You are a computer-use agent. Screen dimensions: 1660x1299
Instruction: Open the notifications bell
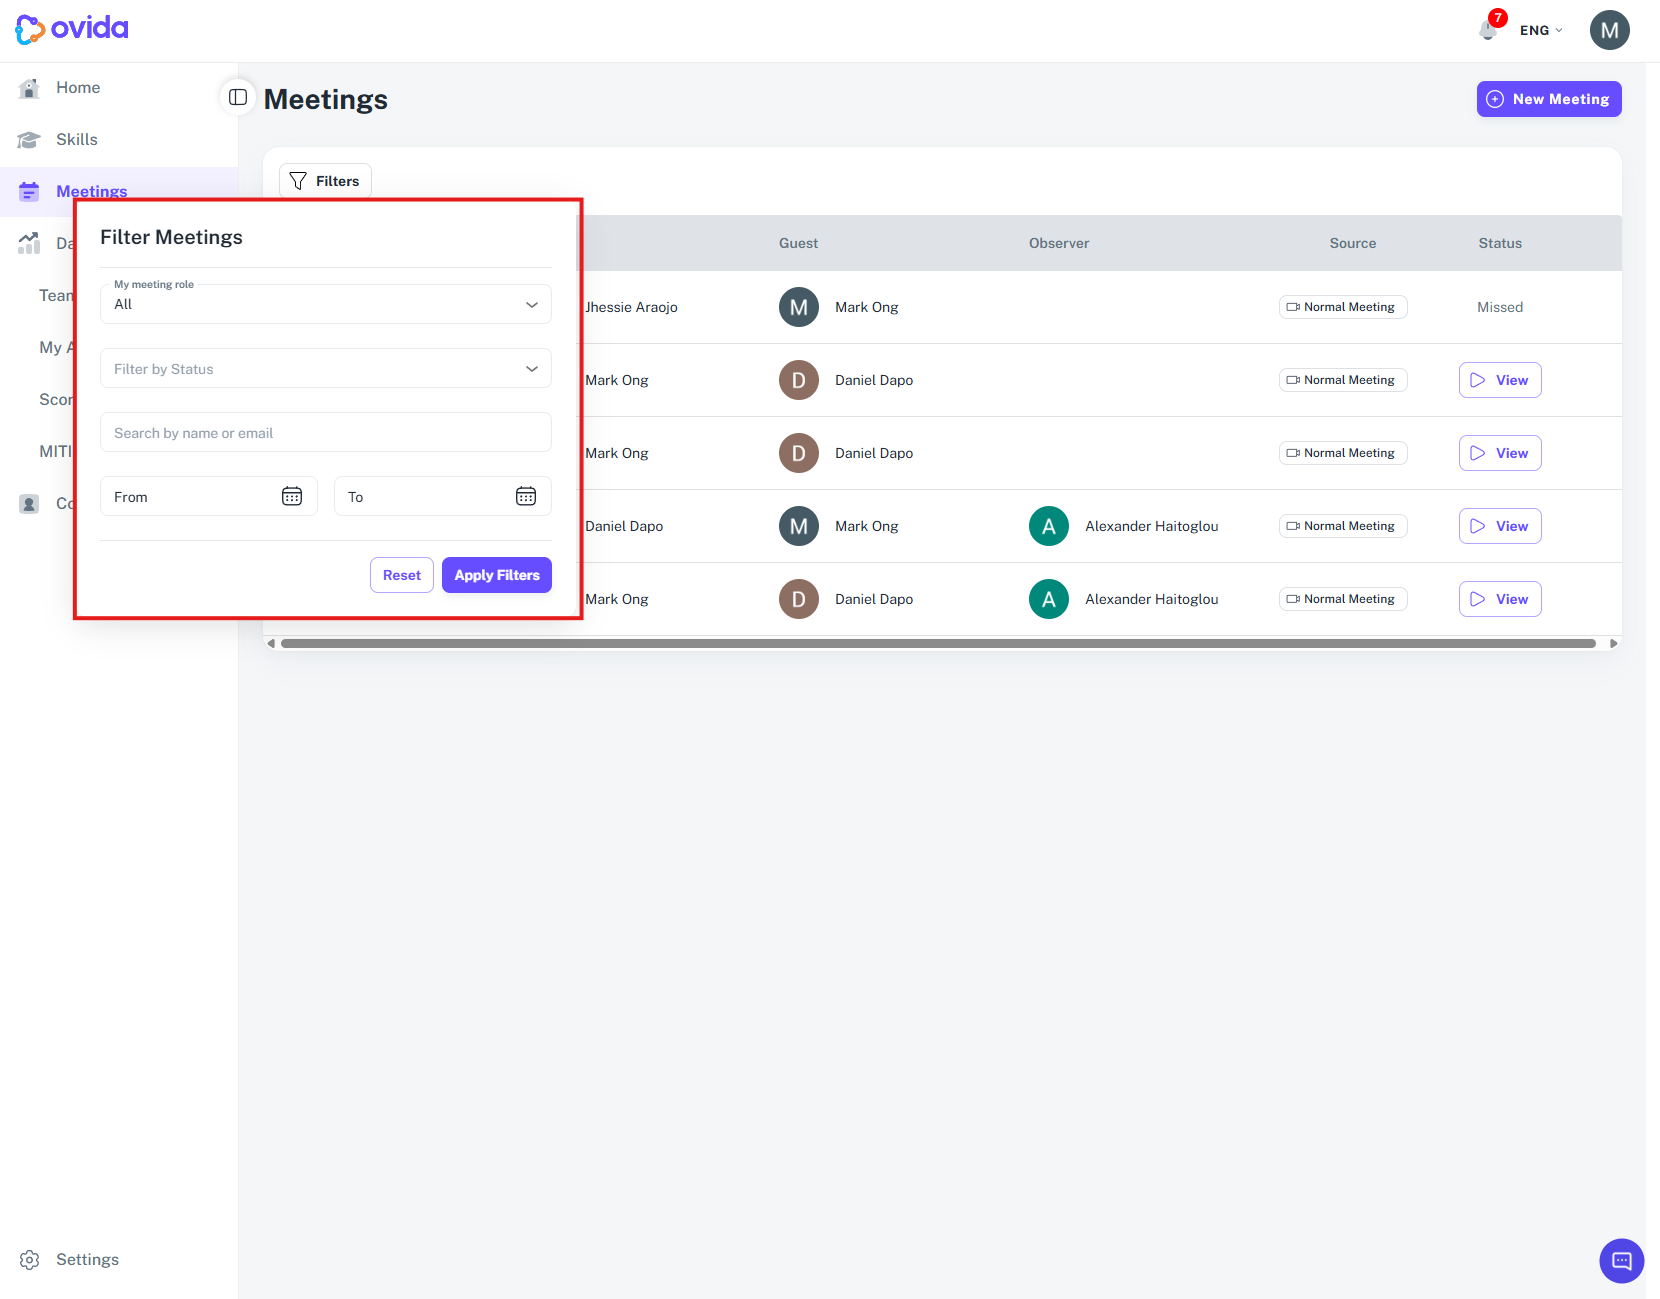1488,30
